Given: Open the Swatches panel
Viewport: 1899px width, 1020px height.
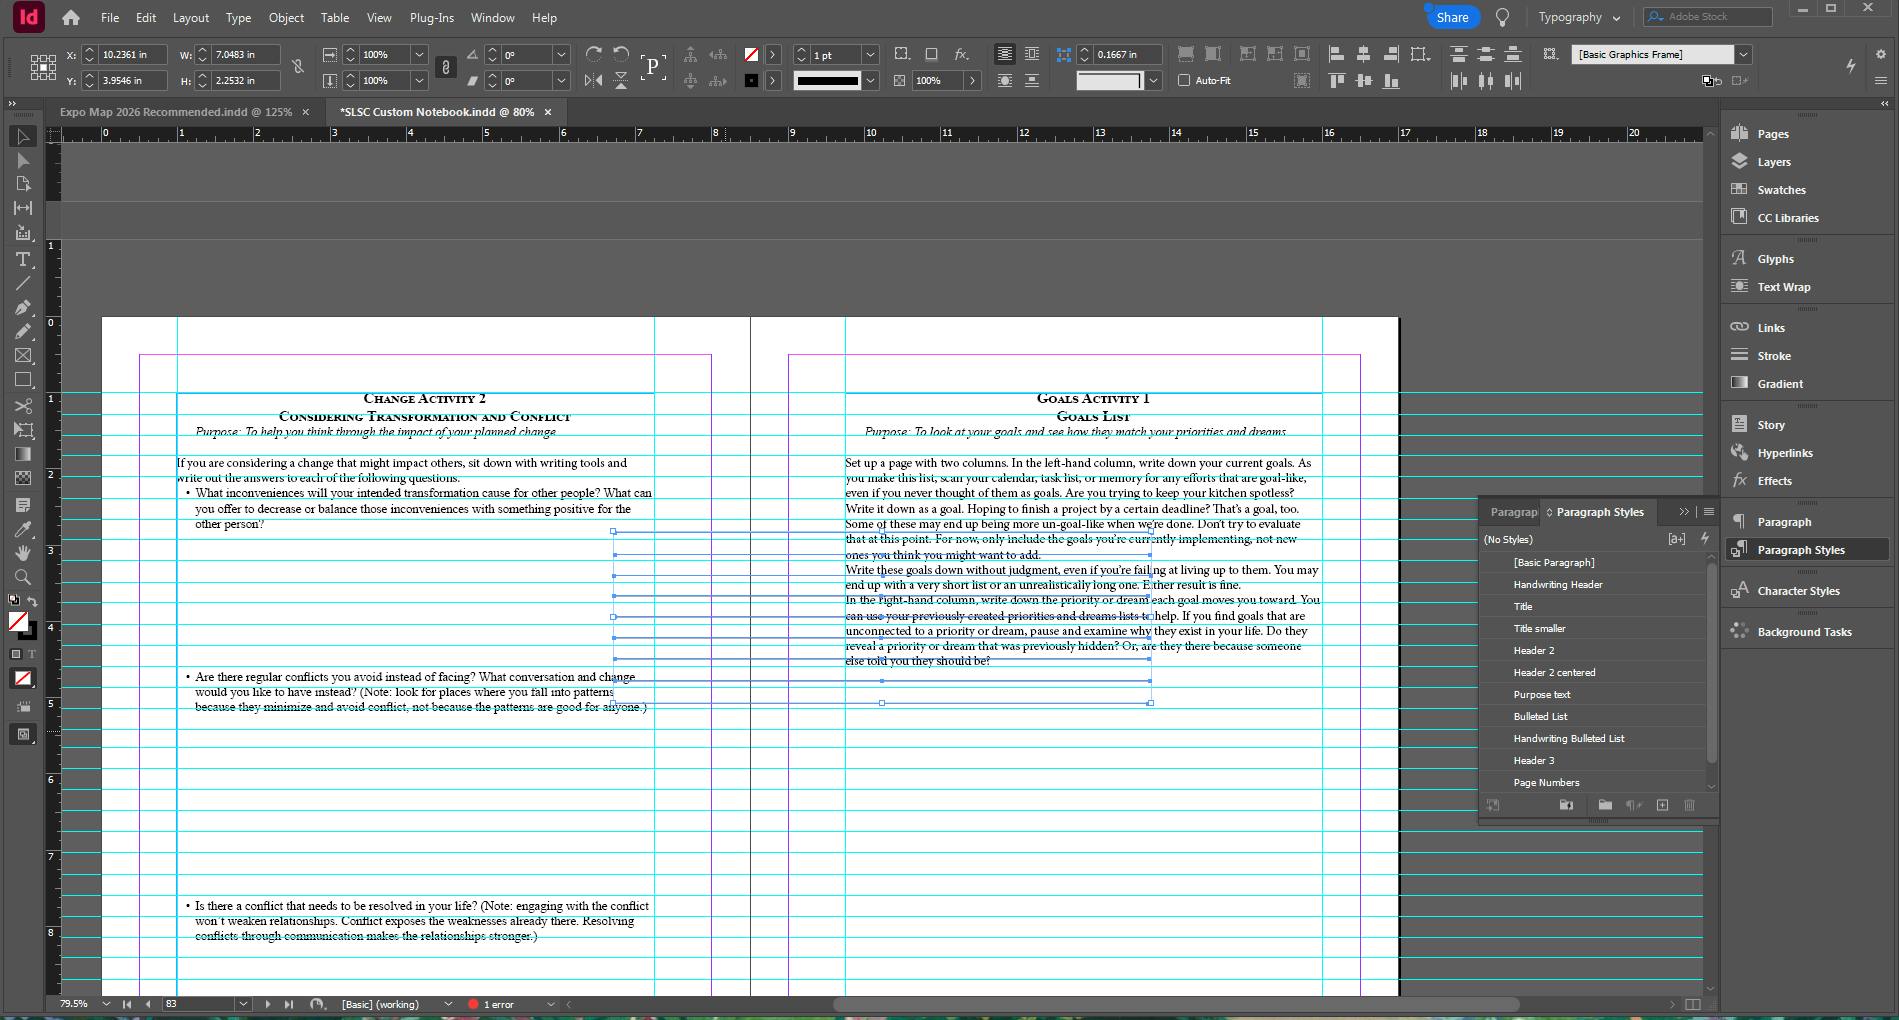Looking at the screenshot, I should pos(1781,190).
